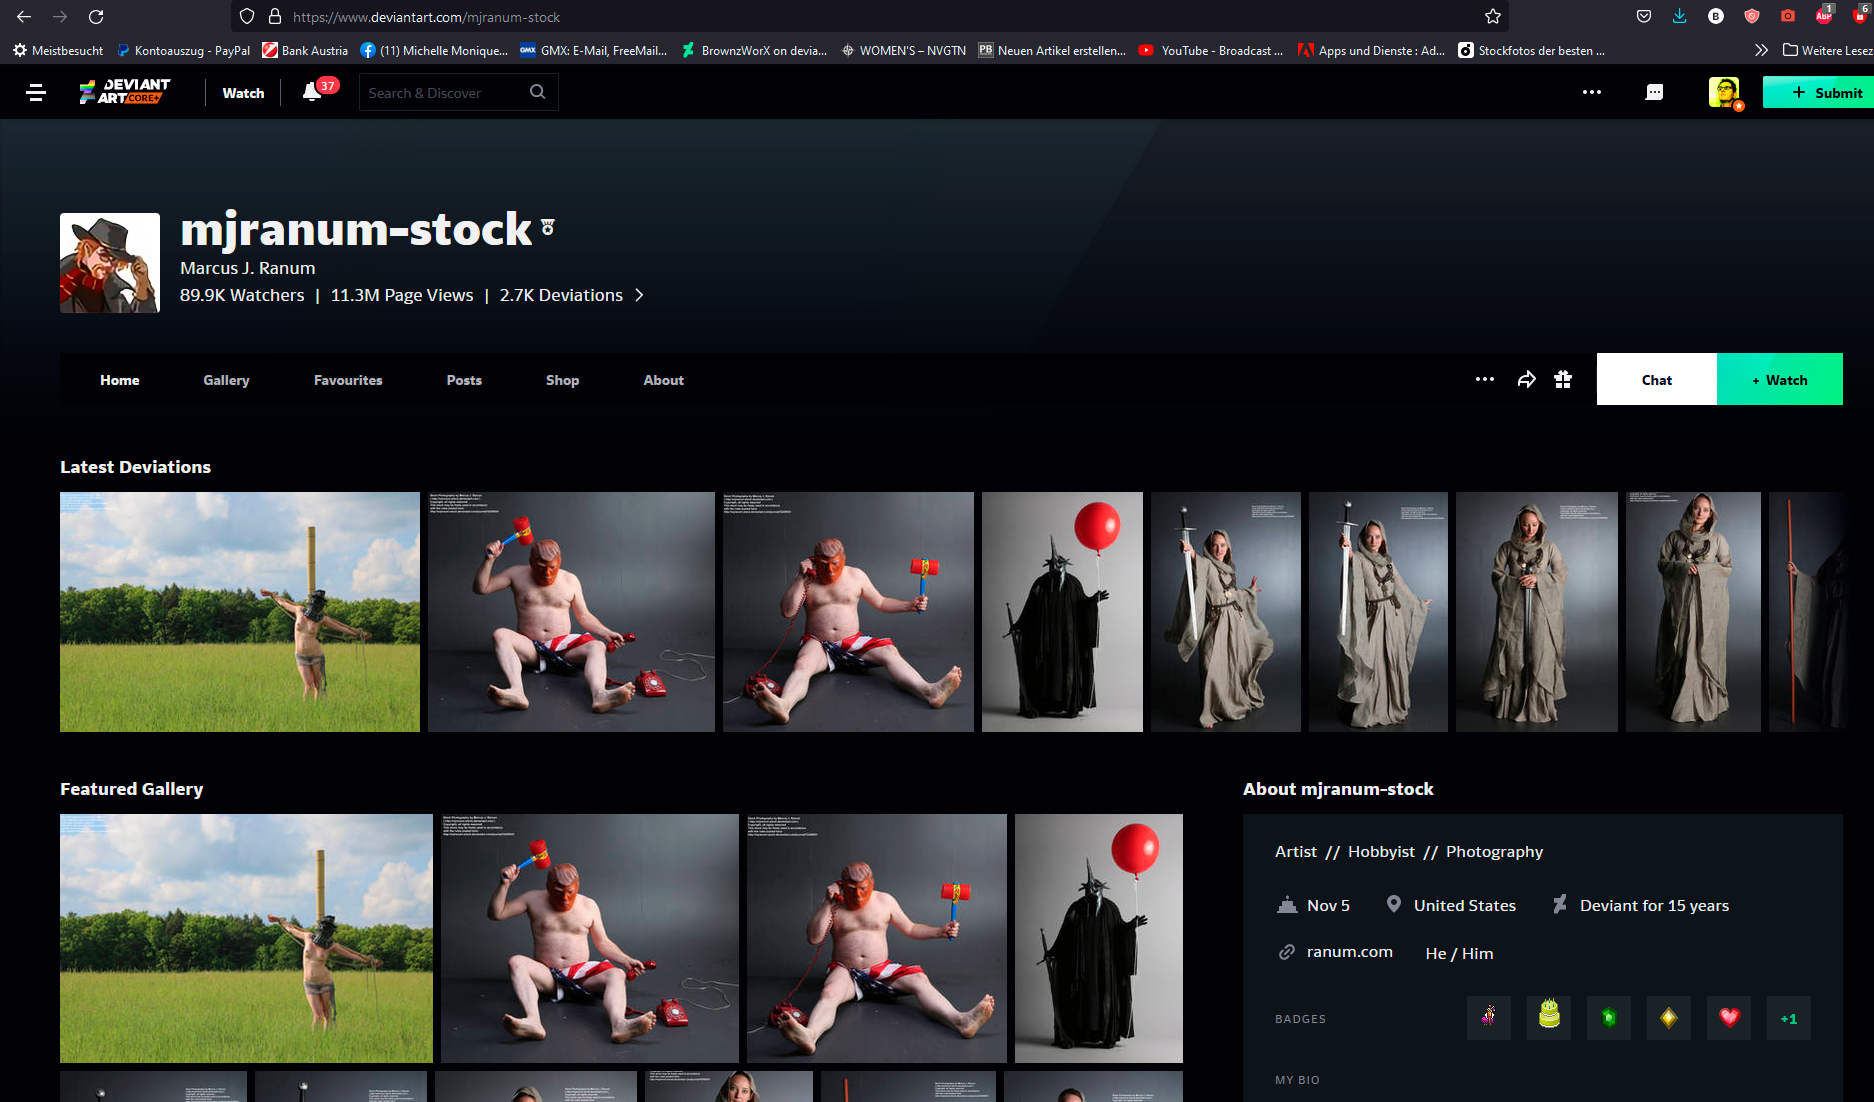Open the About tab

click(x=663, y=380)
